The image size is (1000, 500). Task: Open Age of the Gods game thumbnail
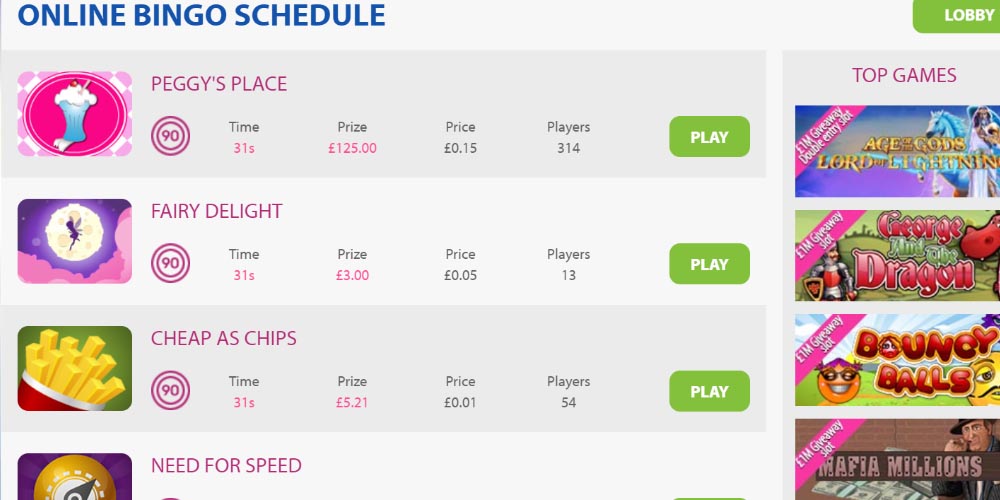[x=897, y=151]
